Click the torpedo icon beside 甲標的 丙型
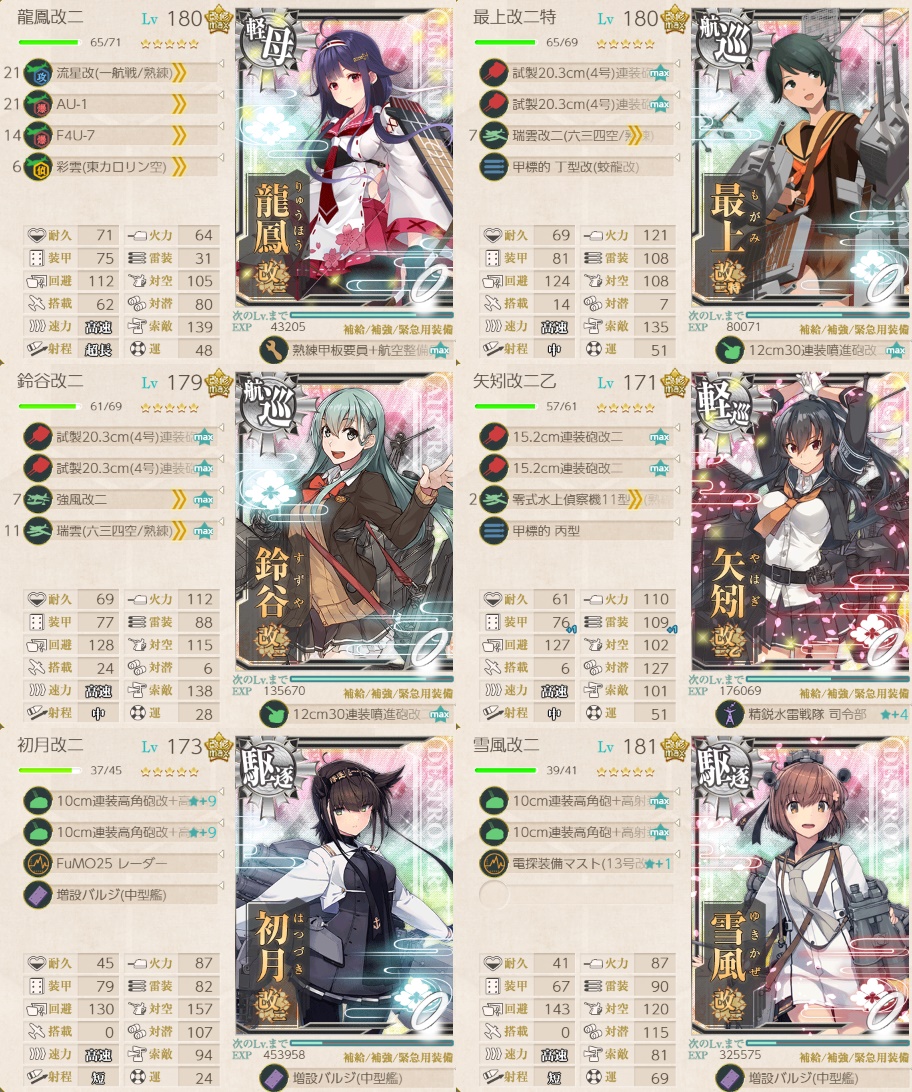The width and height of the screenshot is (912, 1092). click(x=494, y=531)
